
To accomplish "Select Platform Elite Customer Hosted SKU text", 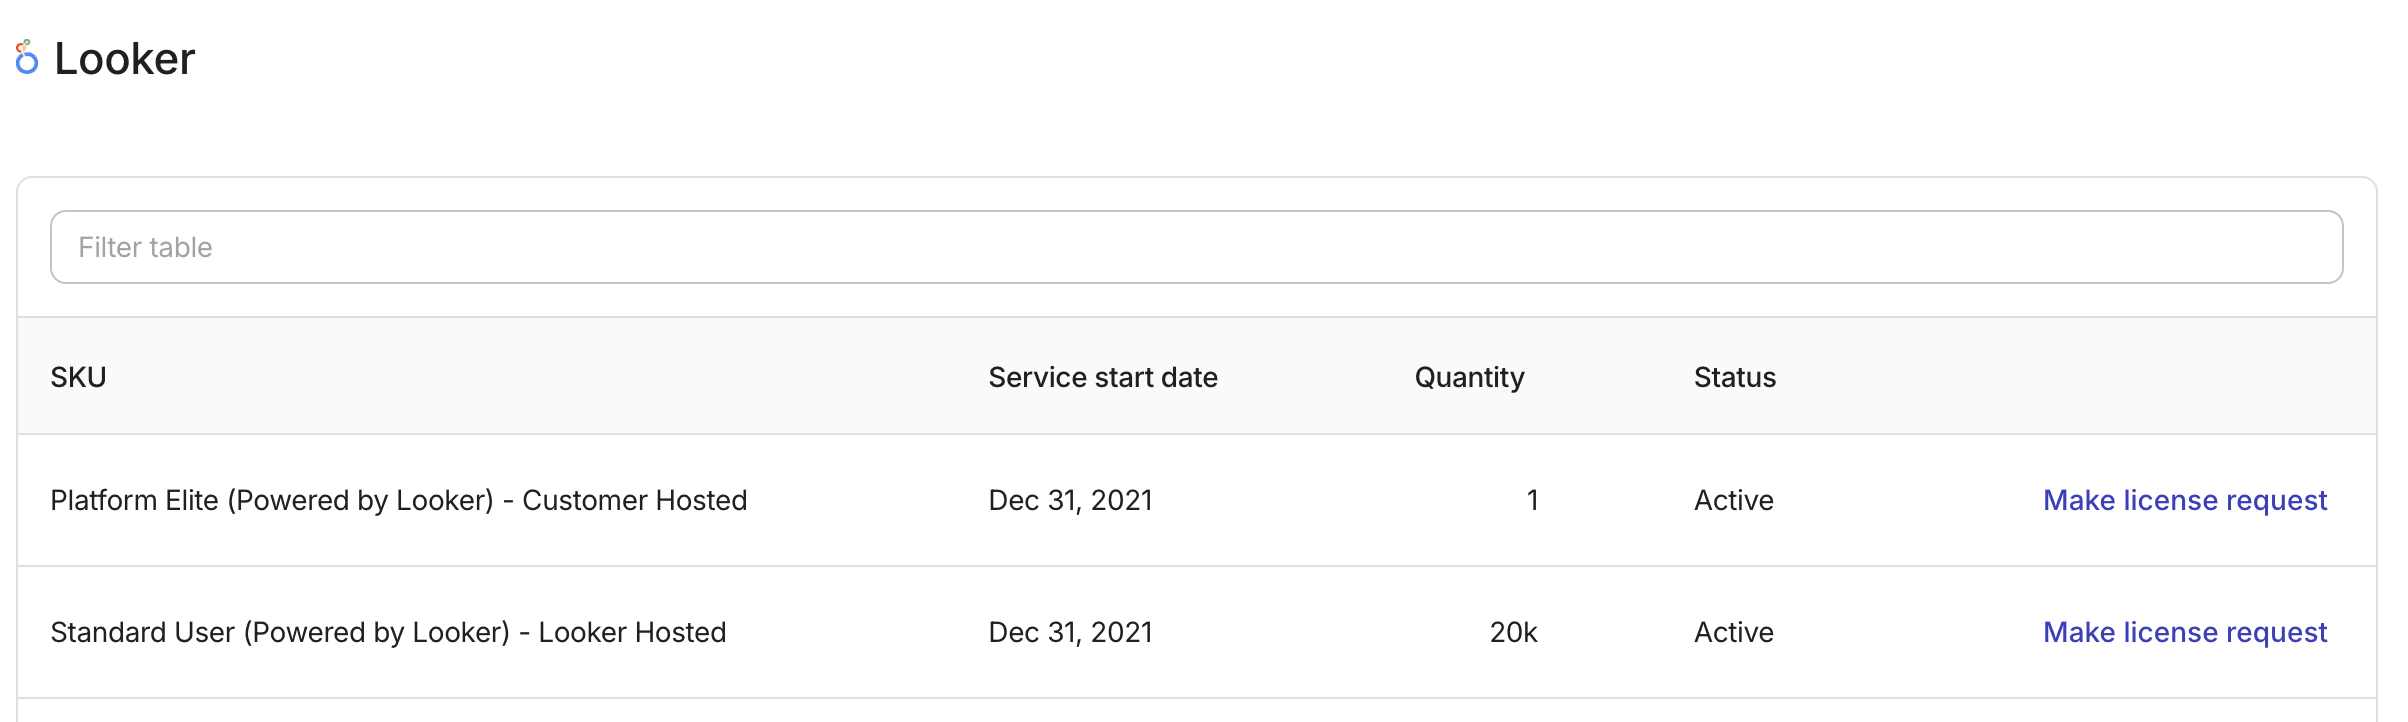I will click(x=398, y=500).
